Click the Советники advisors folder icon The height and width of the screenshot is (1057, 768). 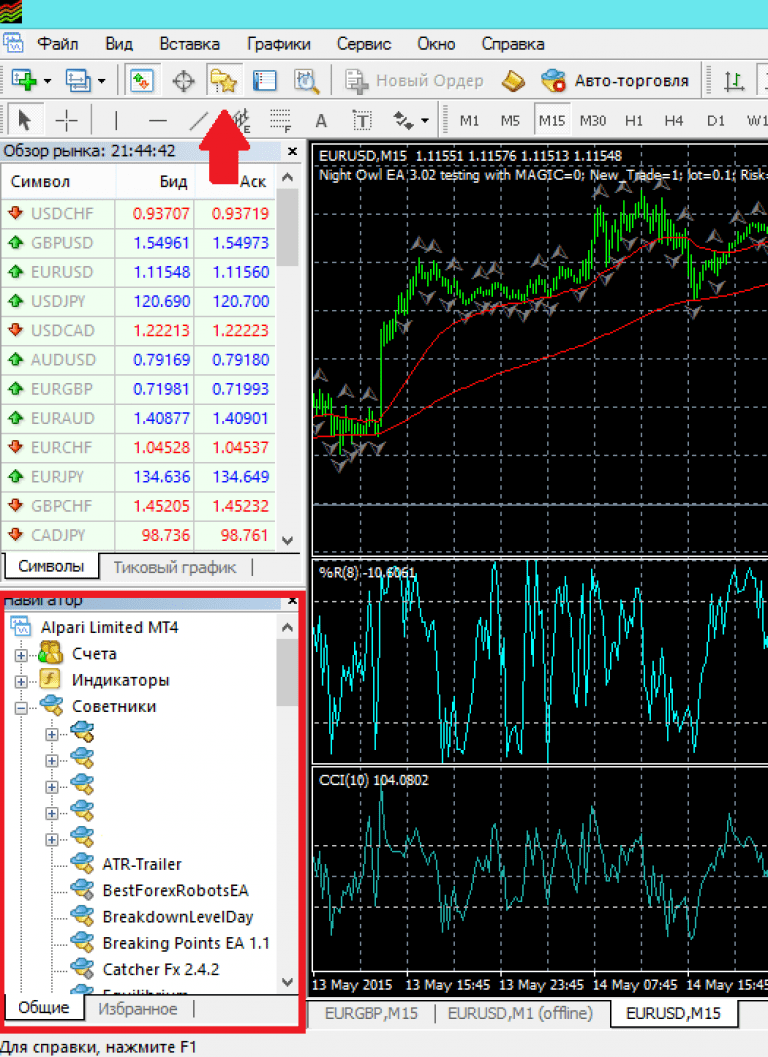pos(51,706)
